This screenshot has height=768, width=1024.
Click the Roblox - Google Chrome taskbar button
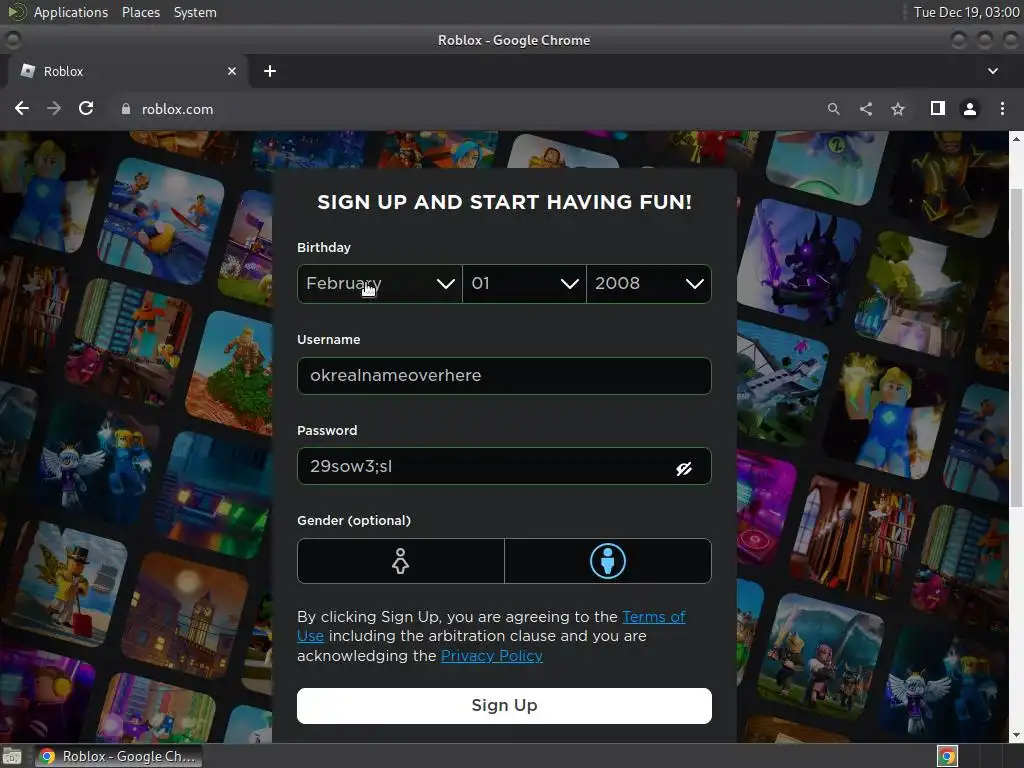(118, 756)
